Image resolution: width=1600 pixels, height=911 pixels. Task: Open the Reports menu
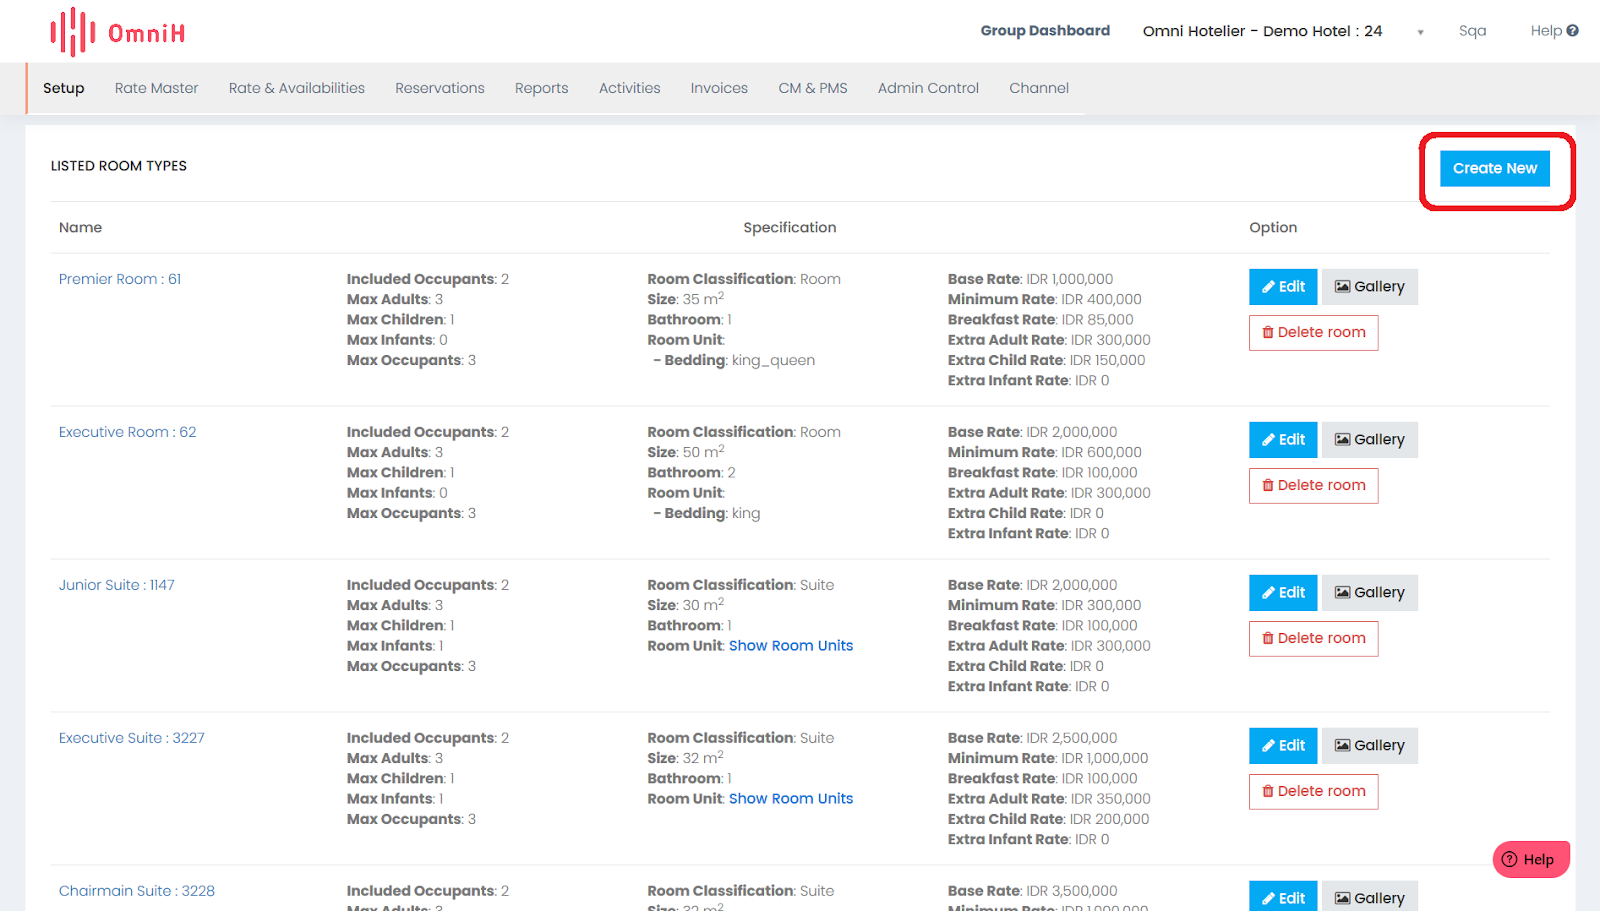pos(541,88)
